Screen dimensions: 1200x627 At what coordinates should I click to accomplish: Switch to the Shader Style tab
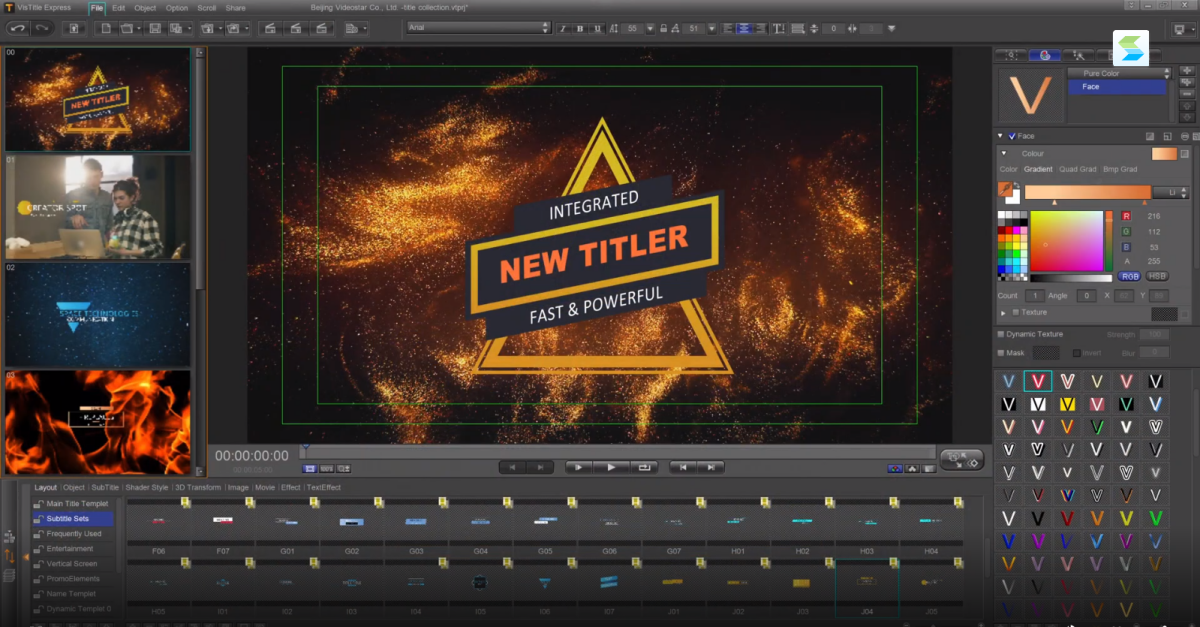point(146,487)
